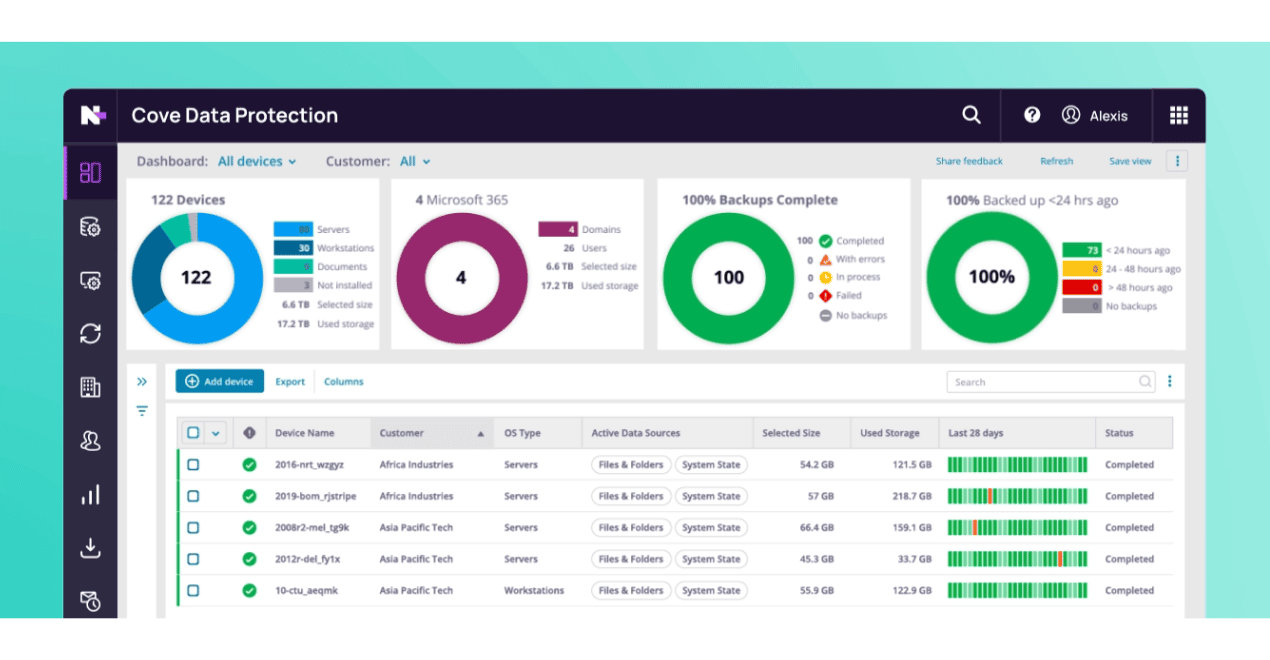The width and height of the screenshot is (1270, 660).
Task: Click the Add device button
Action: 220,381
